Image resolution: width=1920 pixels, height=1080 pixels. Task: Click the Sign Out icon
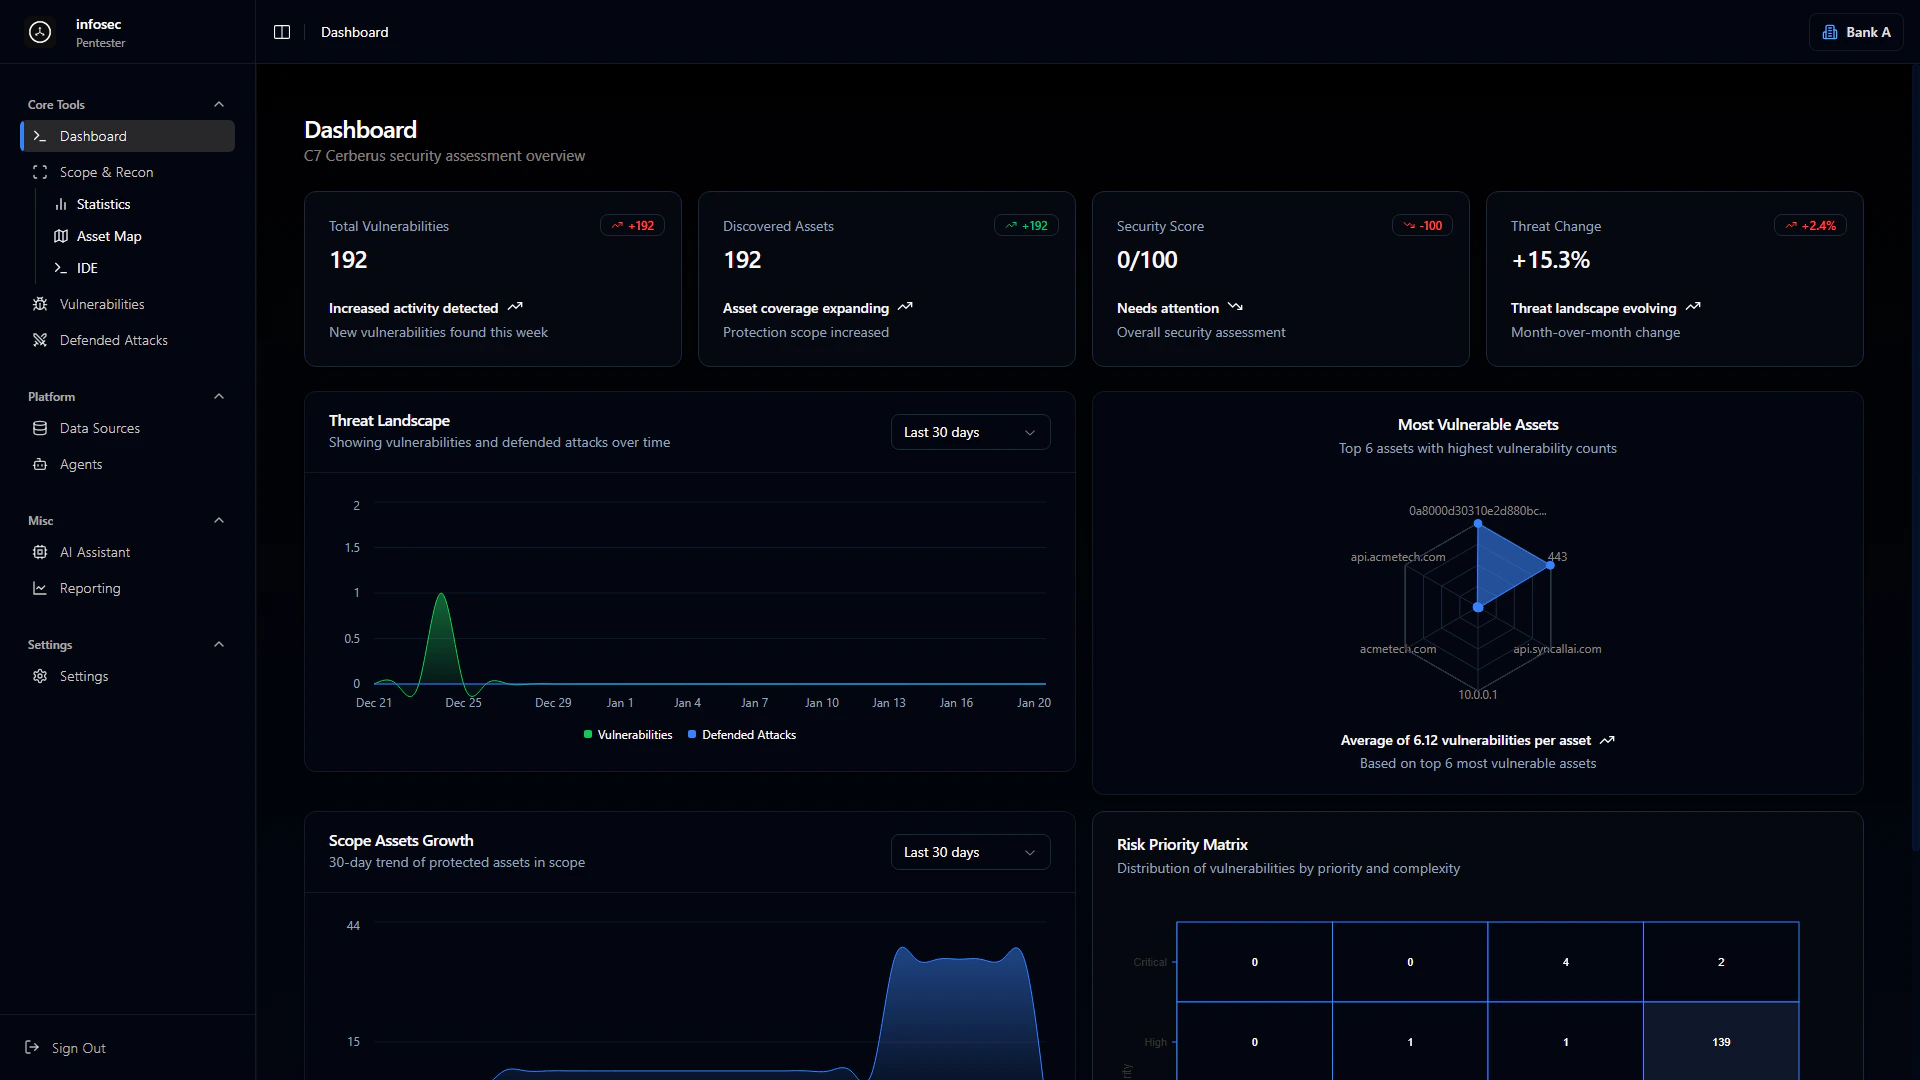point(32,1047)
